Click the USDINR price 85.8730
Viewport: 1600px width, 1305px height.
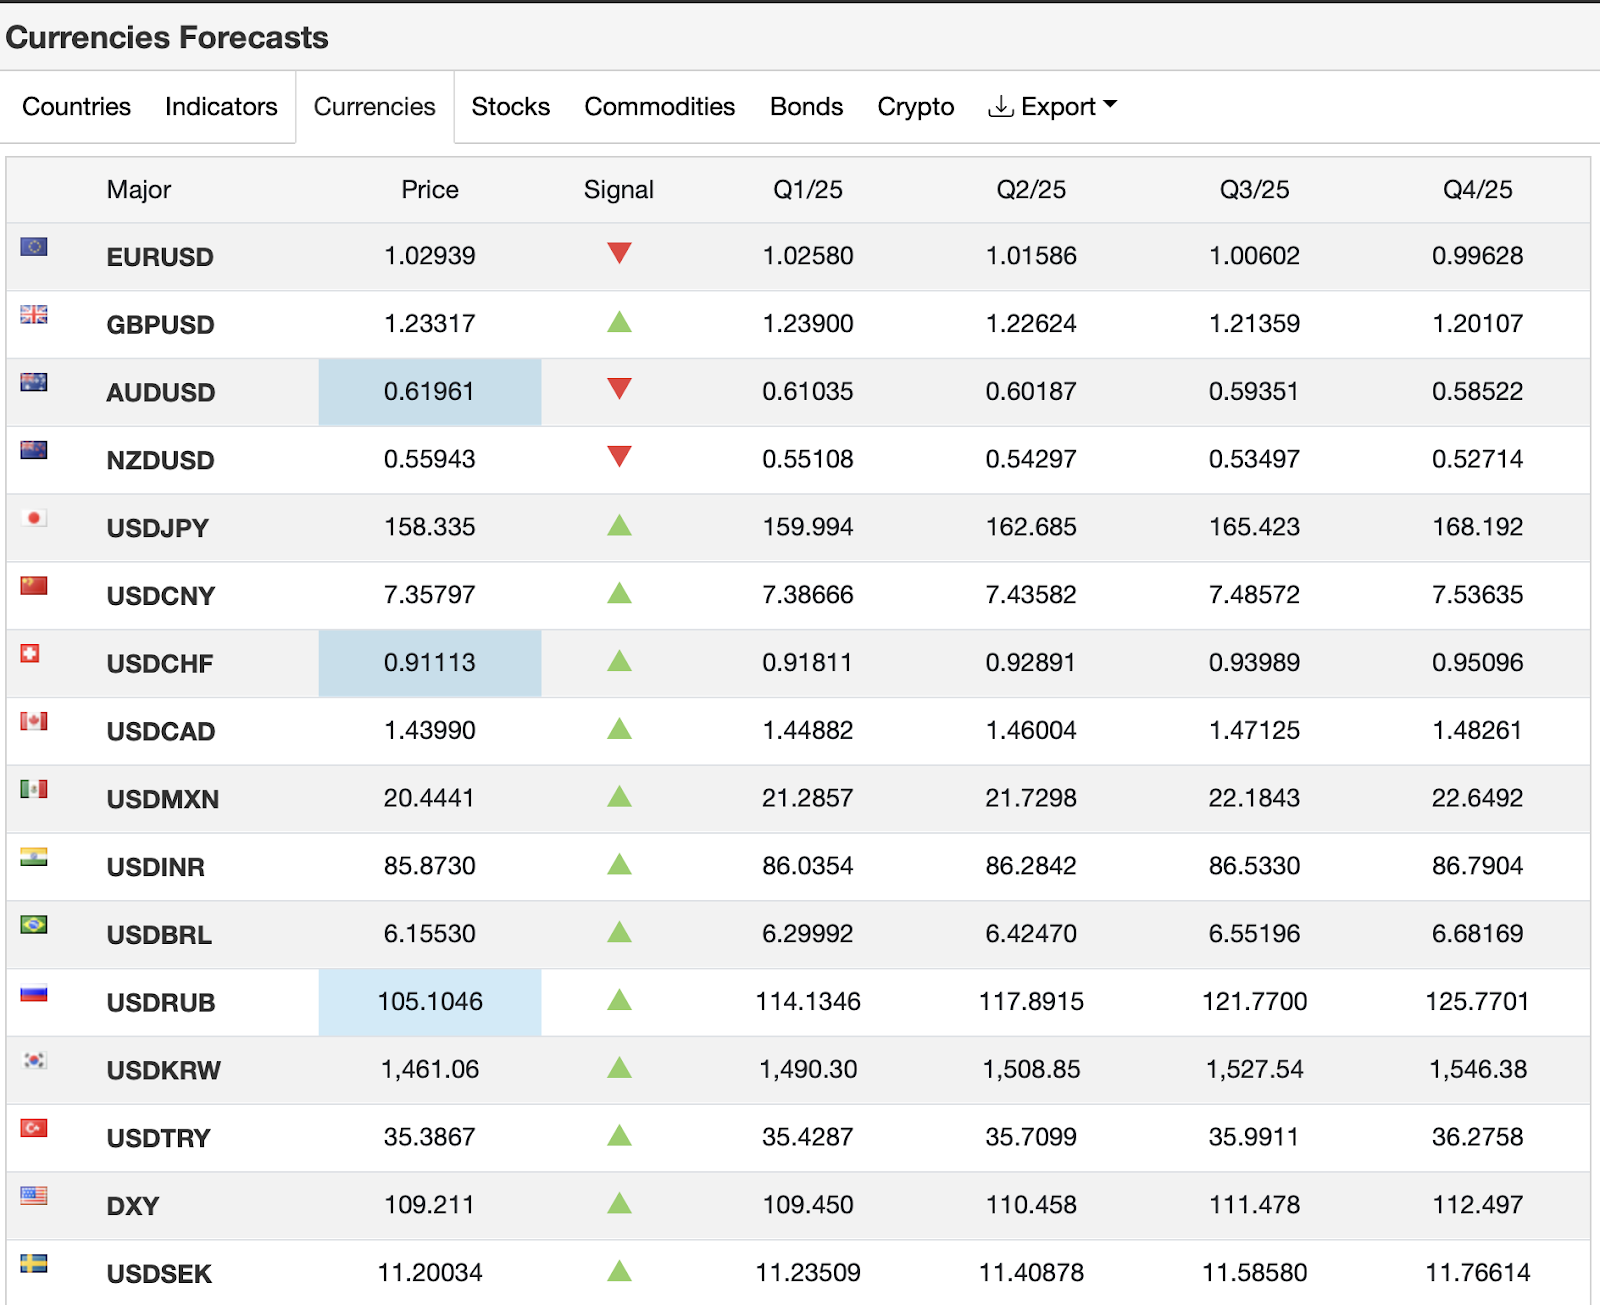[430, 866]
